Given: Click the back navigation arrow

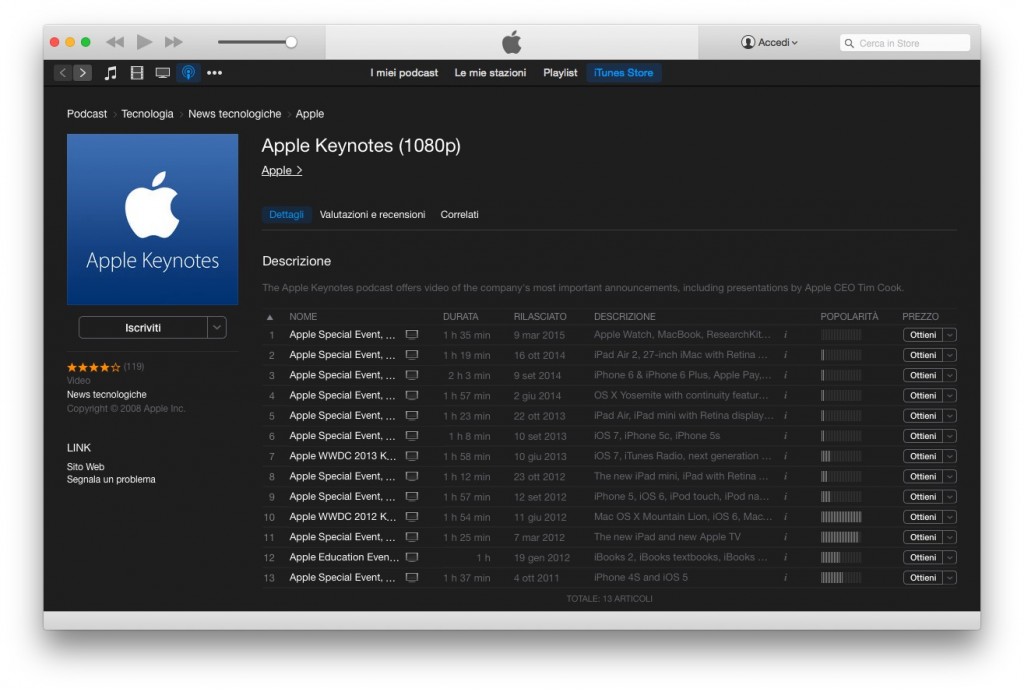Looking at the screenshot, I should click(x=62, y=72).
